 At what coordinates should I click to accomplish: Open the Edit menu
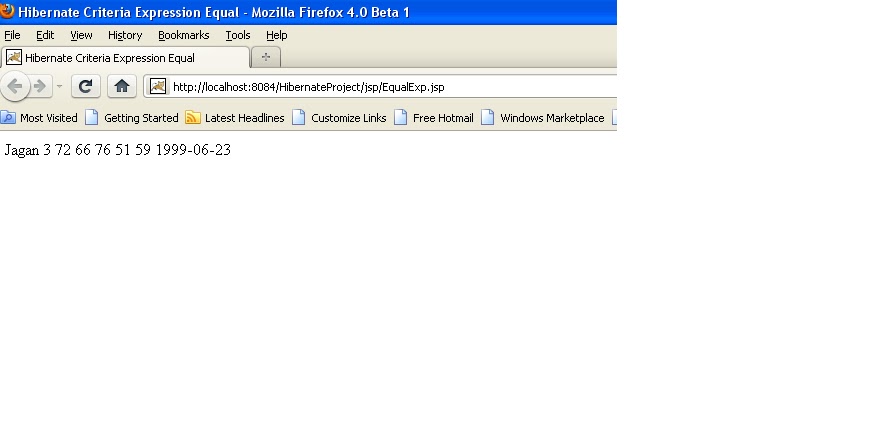pyautogui.click(x=45, y=35)
